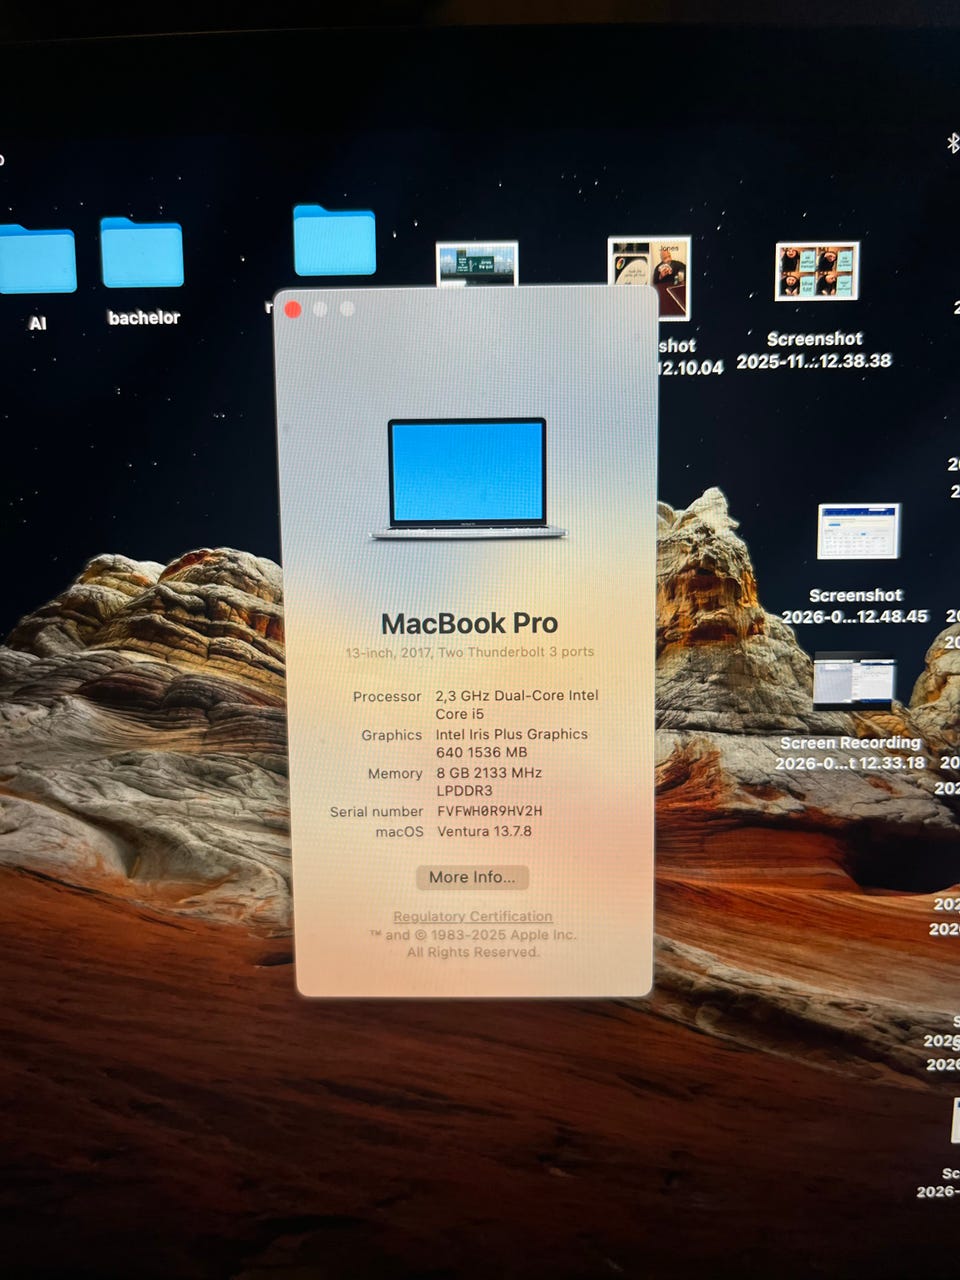Click the 8 GB 2133 MHz memory value

click(x=489, y=781)
